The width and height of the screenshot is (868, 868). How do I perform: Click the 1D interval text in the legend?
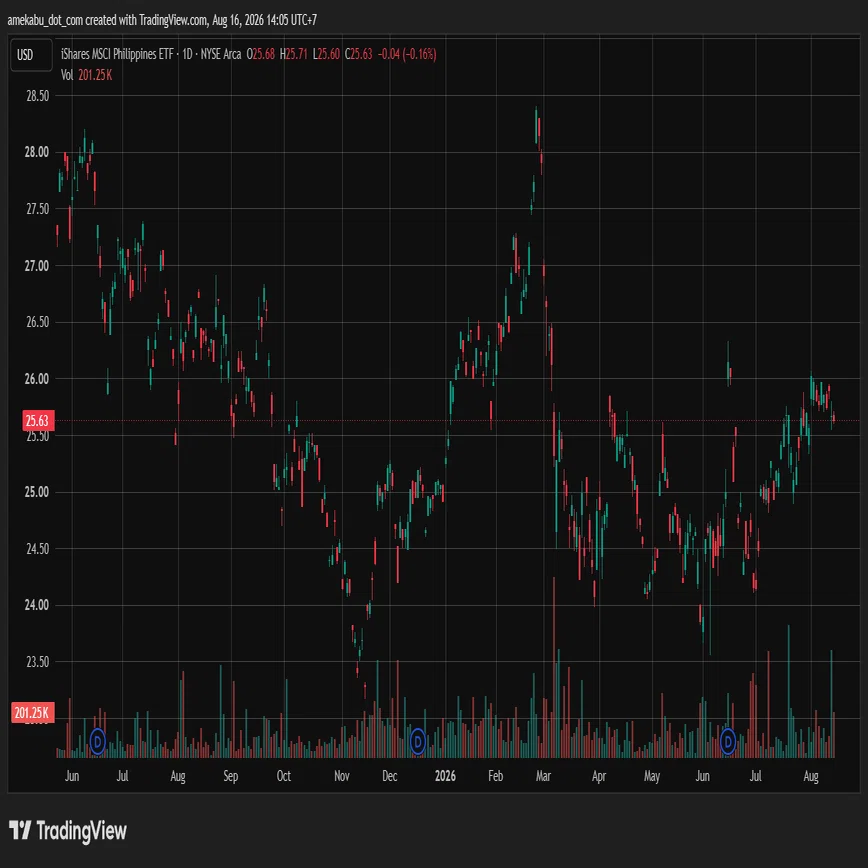[187, 54]
